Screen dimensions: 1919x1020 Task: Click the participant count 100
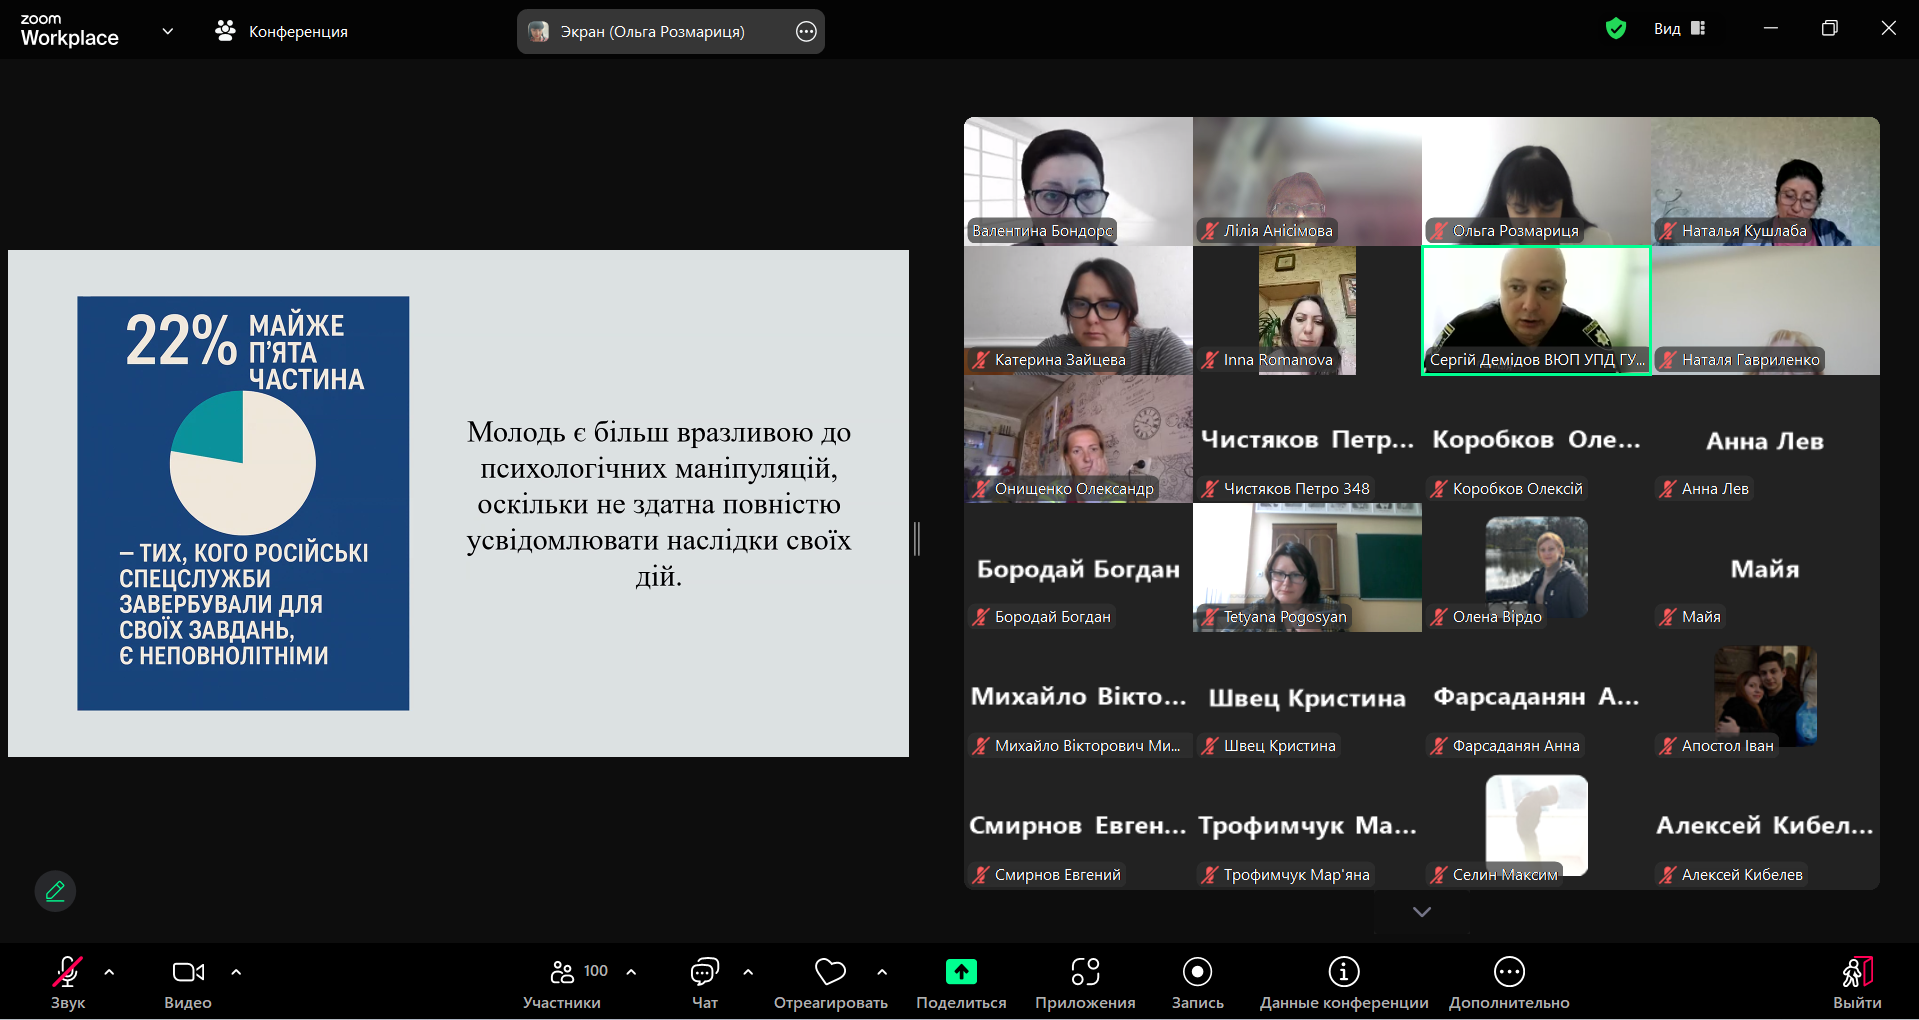596,971
